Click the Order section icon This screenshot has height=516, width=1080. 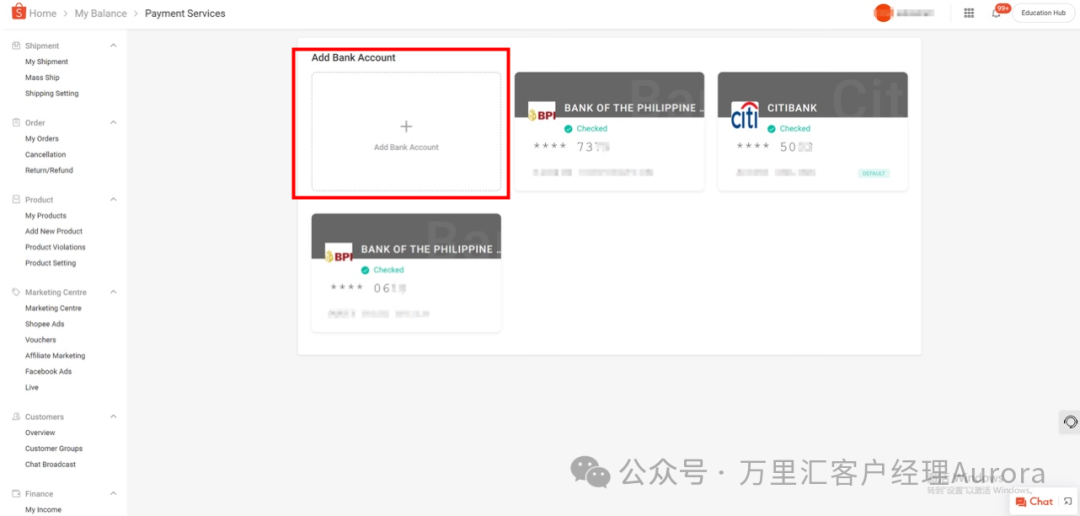pyautogui.click(x=17, y=123)
